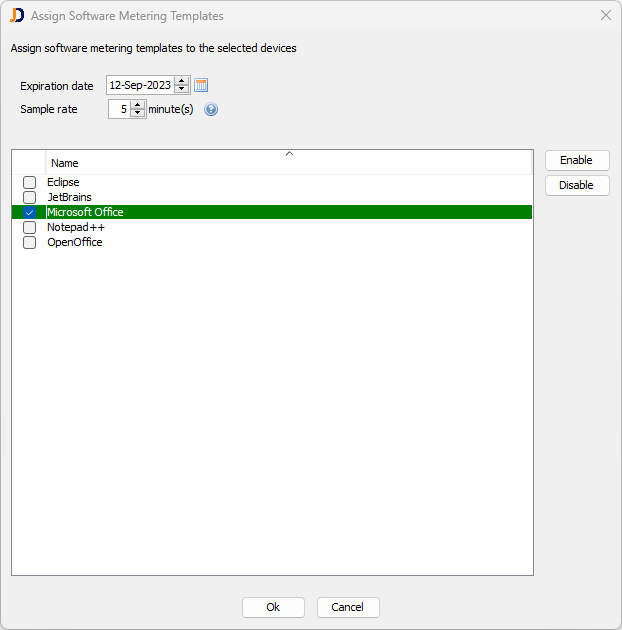Screen dimensions: 622x630
Task: Cancel the template assignment dialog
Action: tap(348, 607)
